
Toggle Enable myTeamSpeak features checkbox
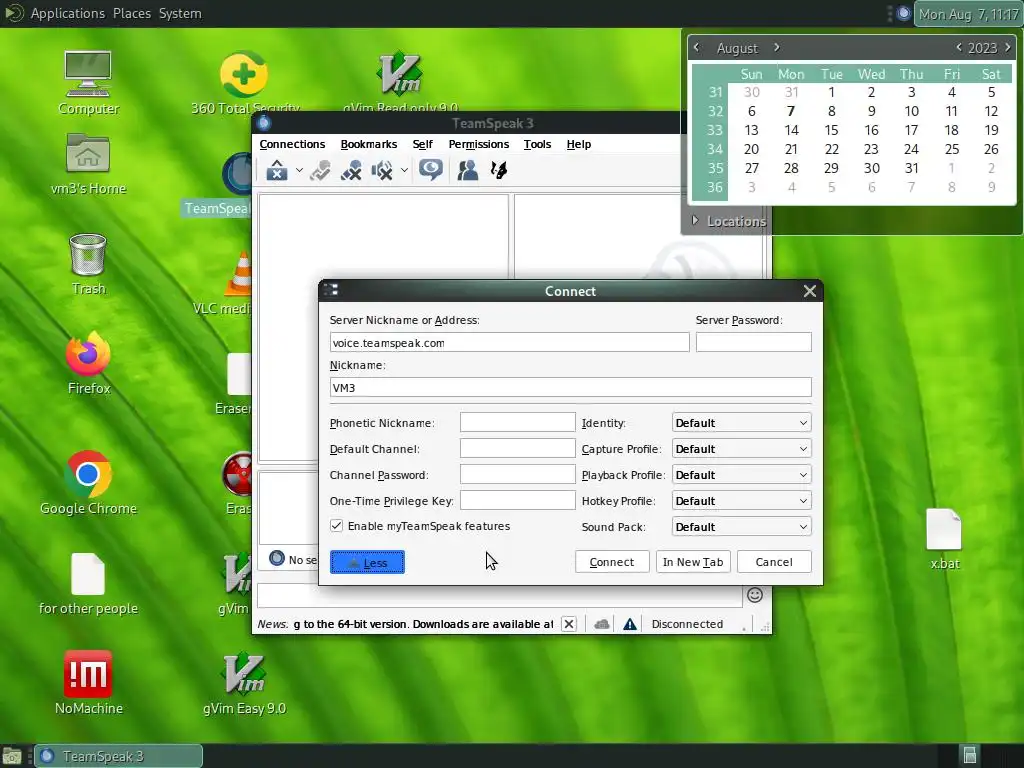[x=336, y=526]
